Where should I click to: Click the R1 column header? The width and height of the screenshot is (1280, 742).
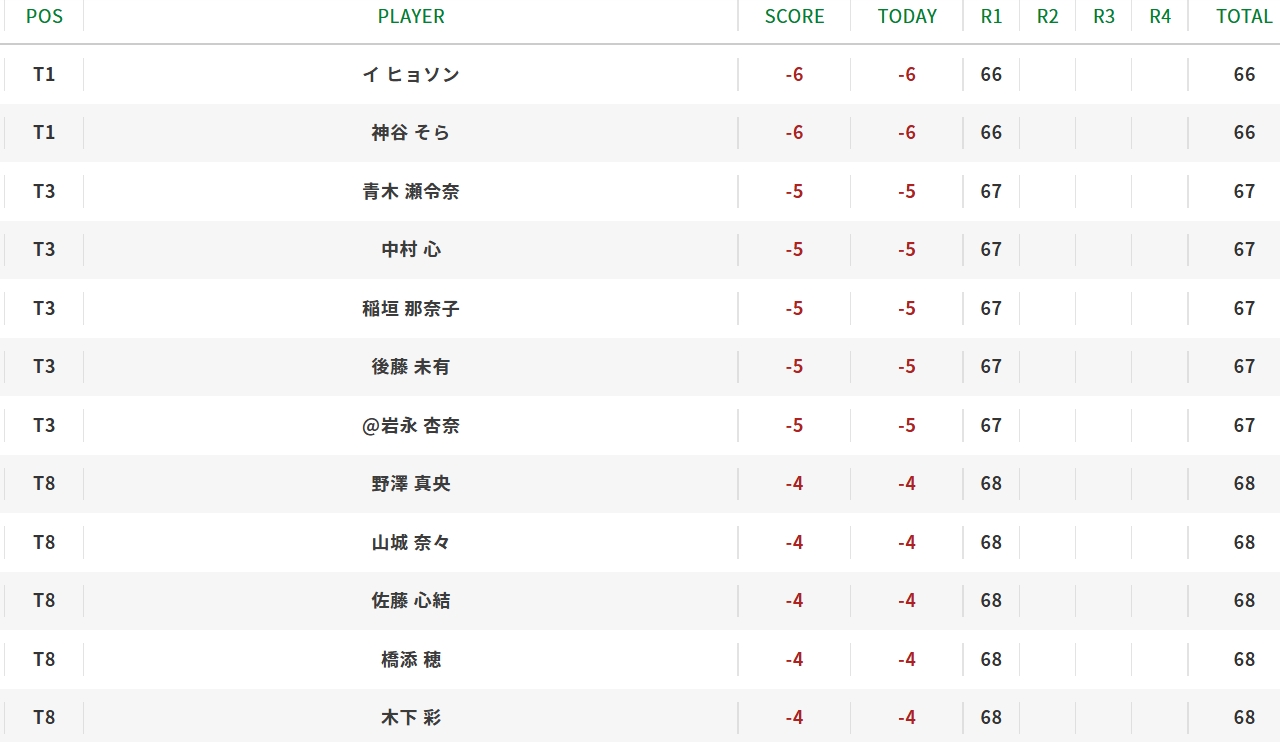(991, 16)
